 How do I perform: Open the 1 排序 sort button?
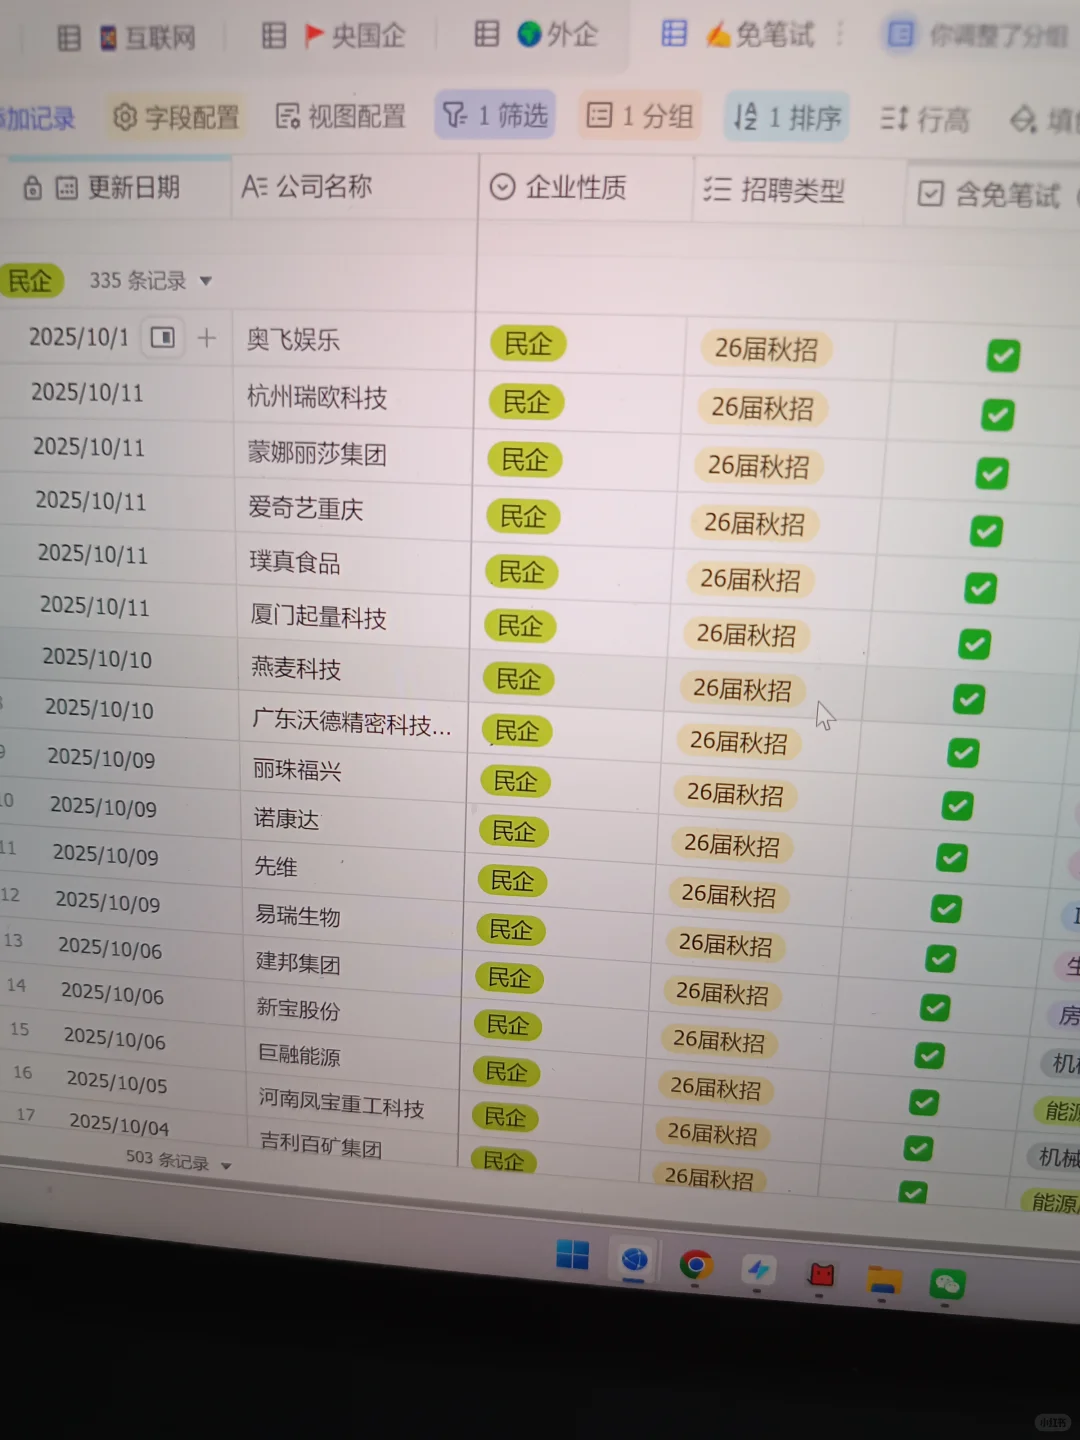click(x=787, y=117)
